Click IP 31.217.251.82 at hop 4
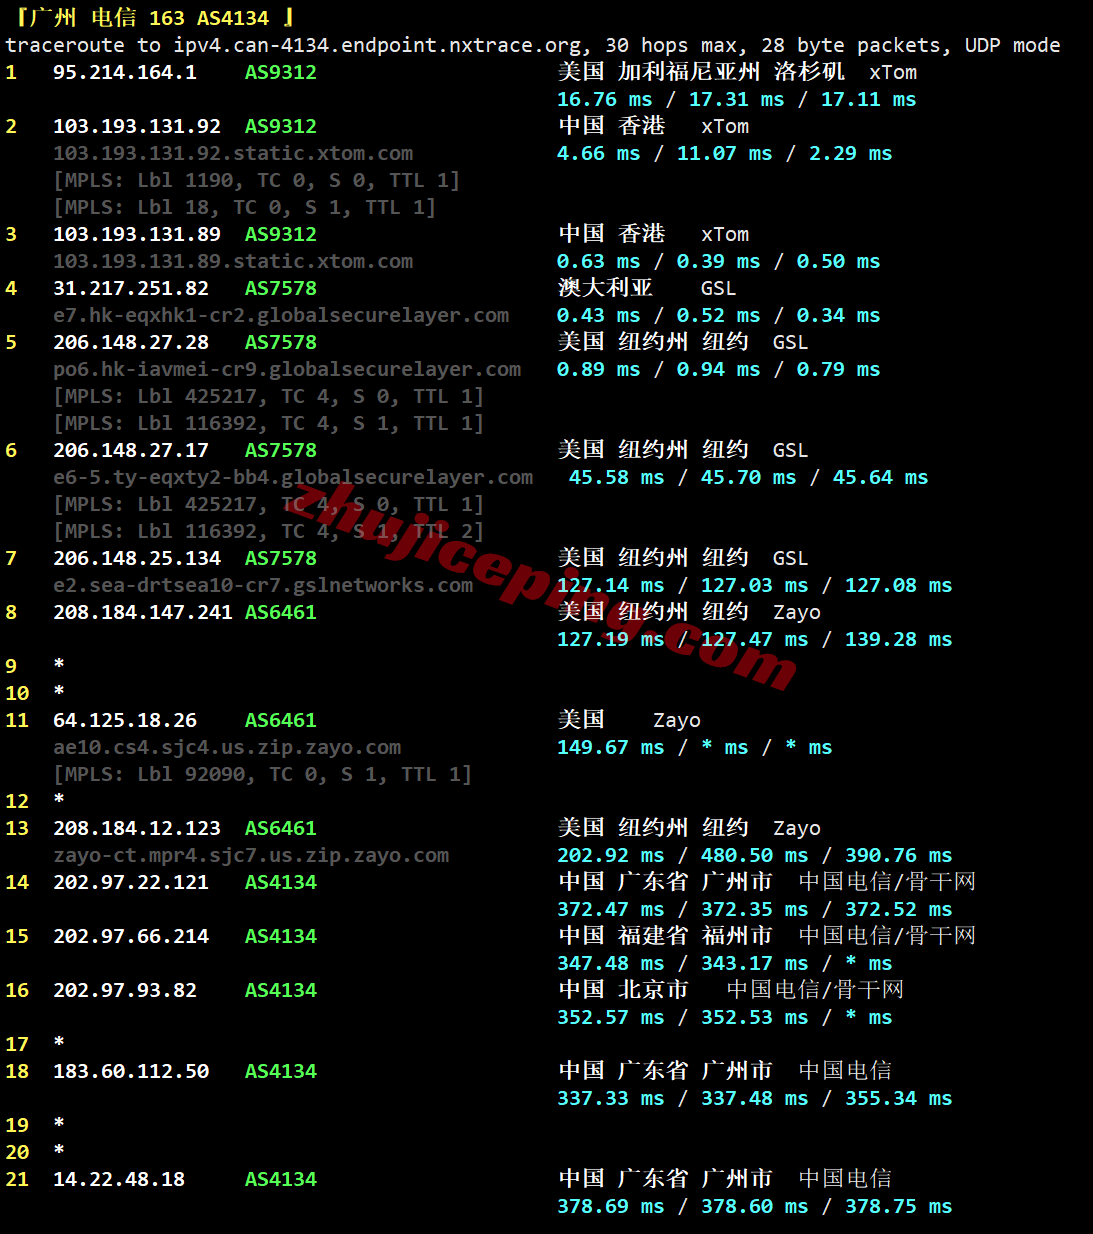Viewport: 1093px width, 1234px height. pyautogui.click(x=131, y=288)
